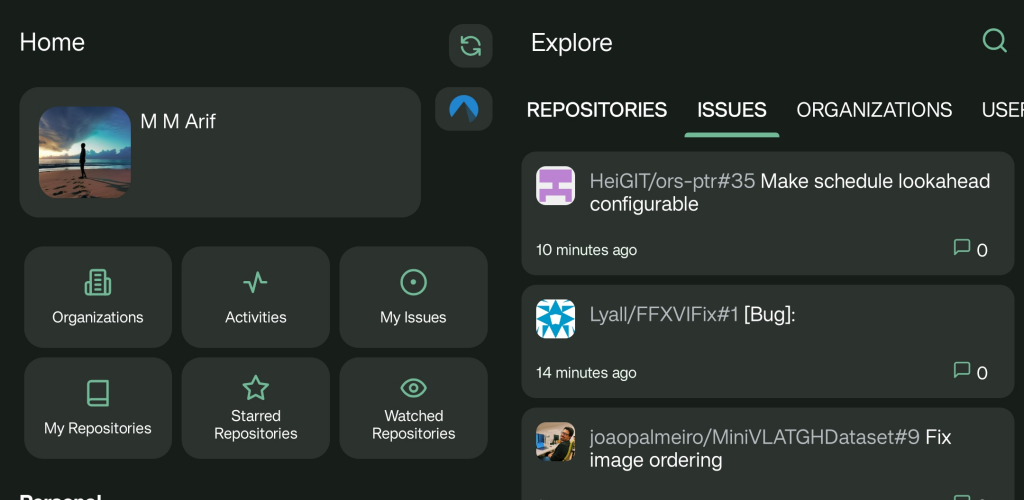
Task: Click comment icon on HeiGIT issue
Action: (962, 248)
